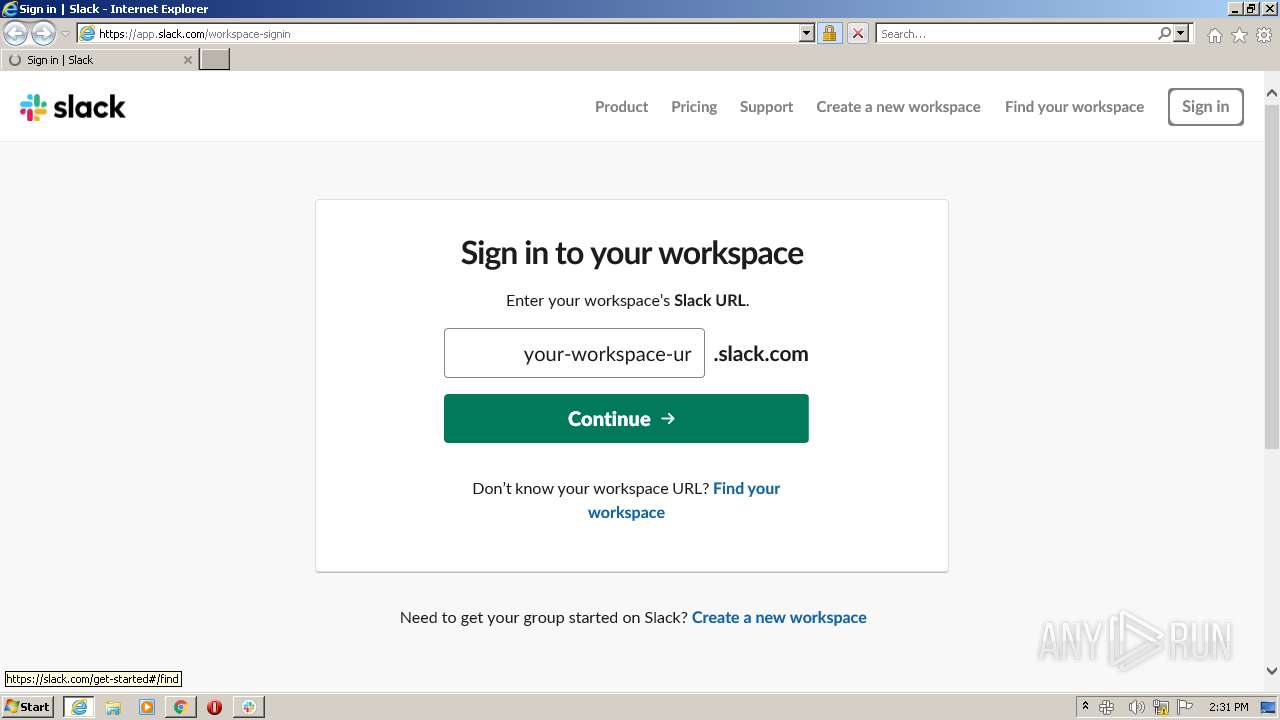Open the Support menu link

click(x=766, y=107)
